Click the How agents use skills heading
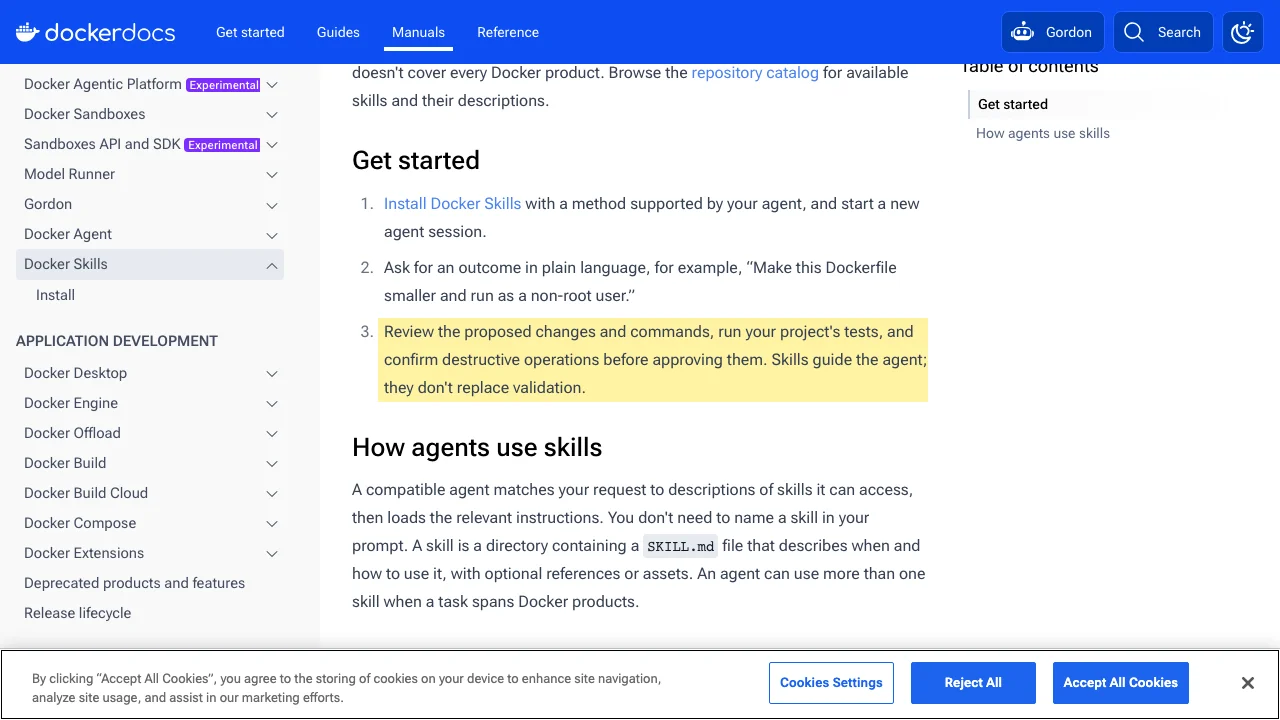 pyautogui.click(x=477, y=447)
